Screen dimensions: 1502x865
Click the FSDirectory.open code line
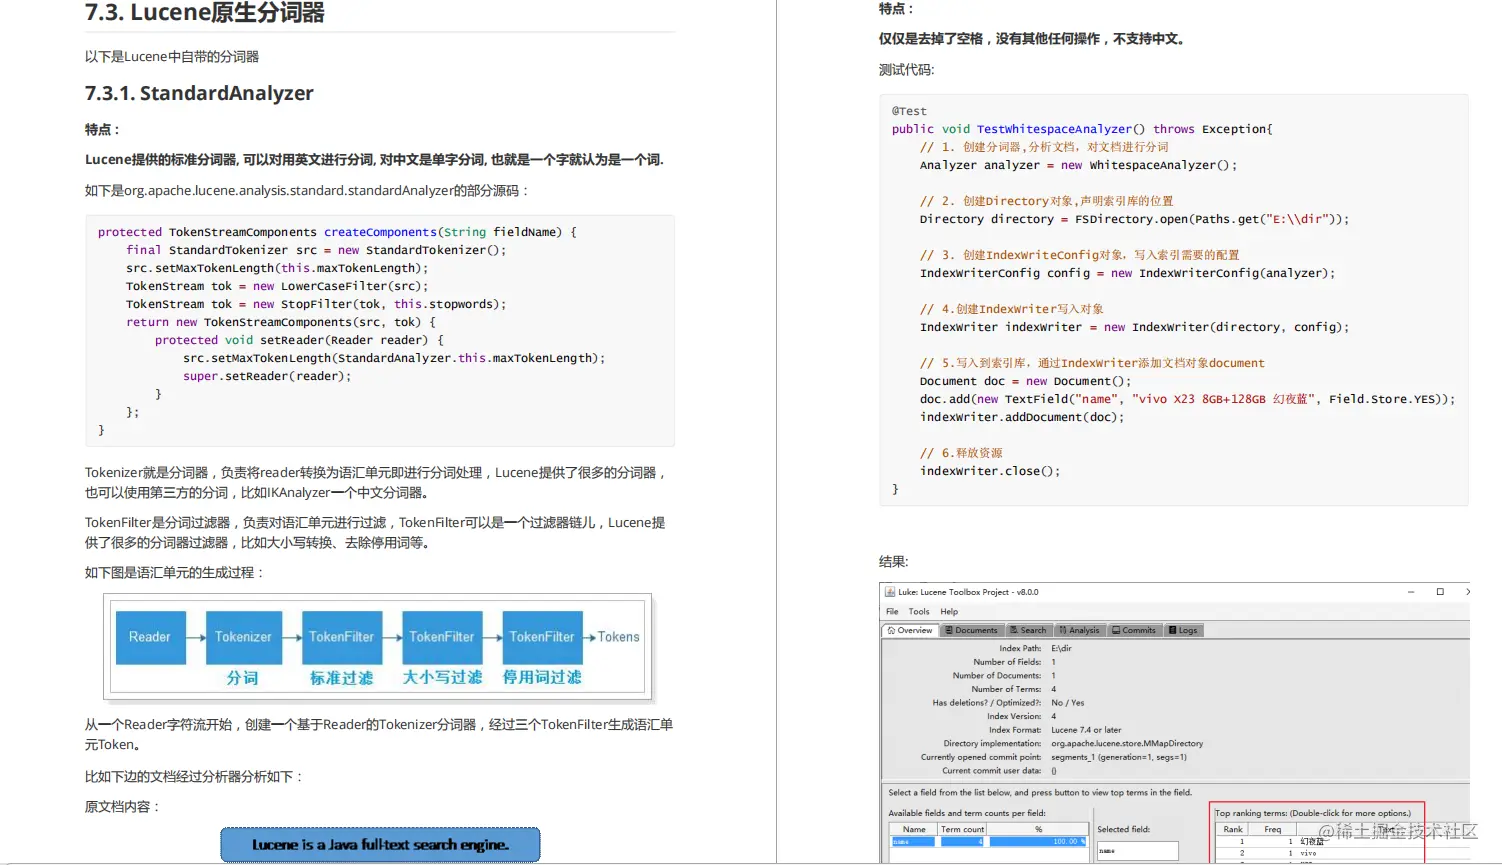tap(1134, 219)
